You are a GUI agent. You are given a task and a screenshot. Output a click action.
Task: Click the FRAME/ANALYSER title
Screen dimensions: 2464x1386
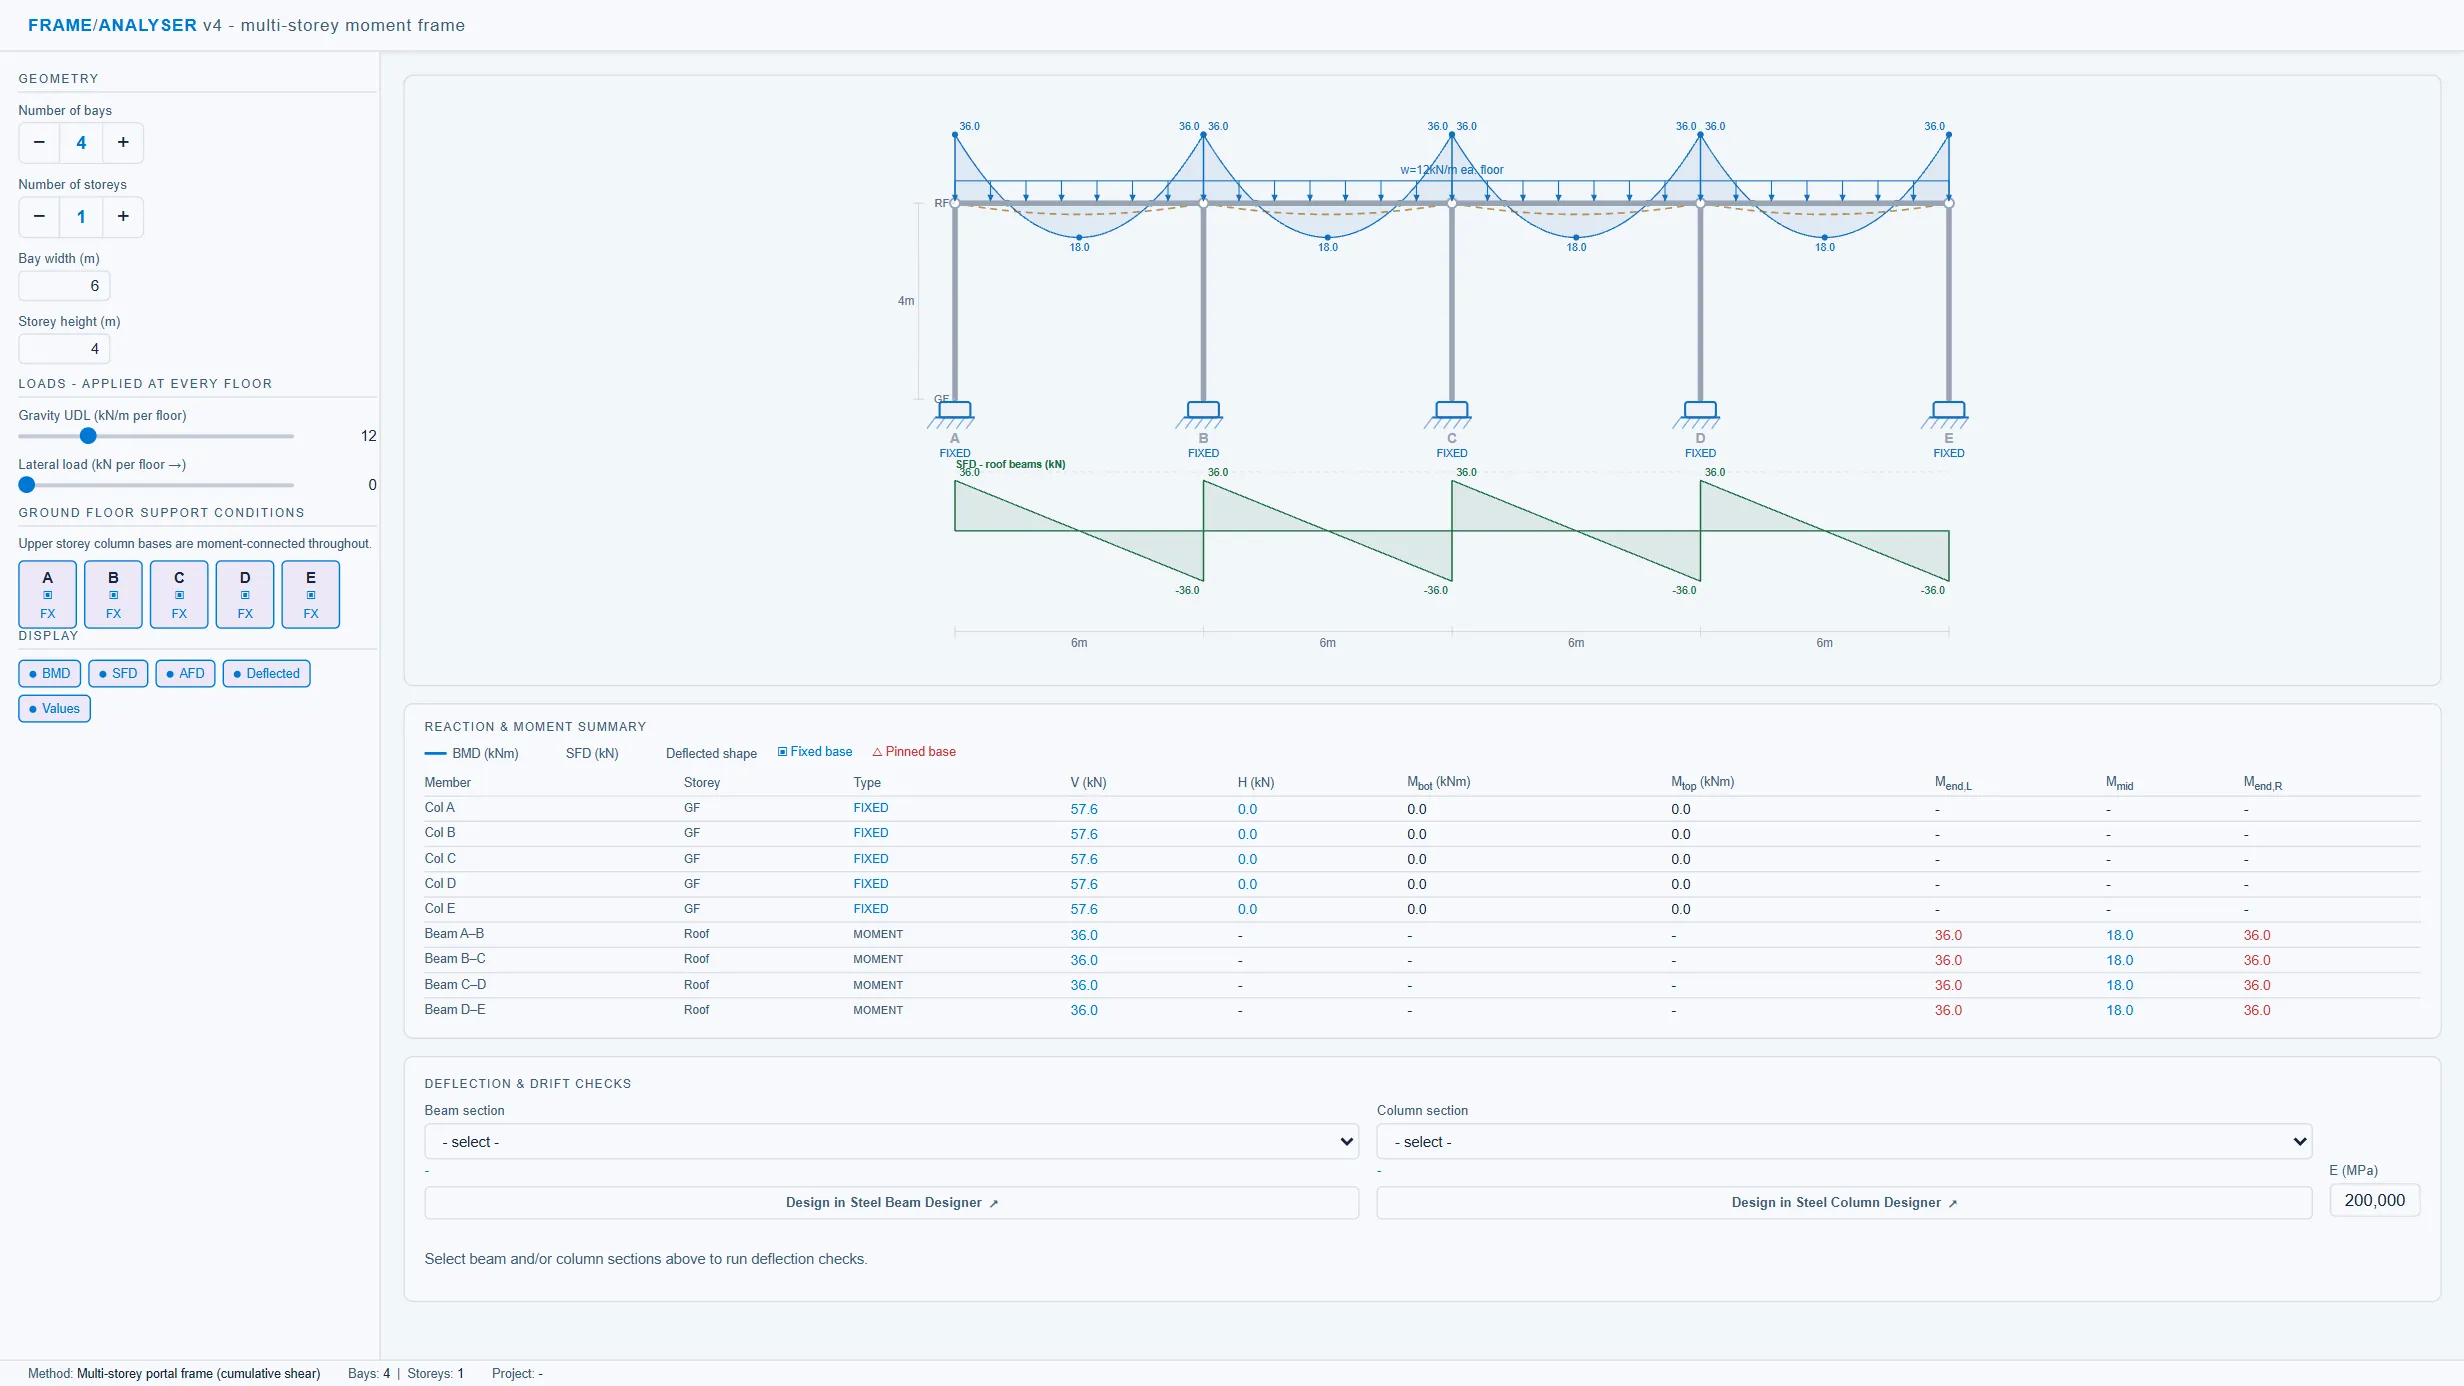[x=112, y=25]
